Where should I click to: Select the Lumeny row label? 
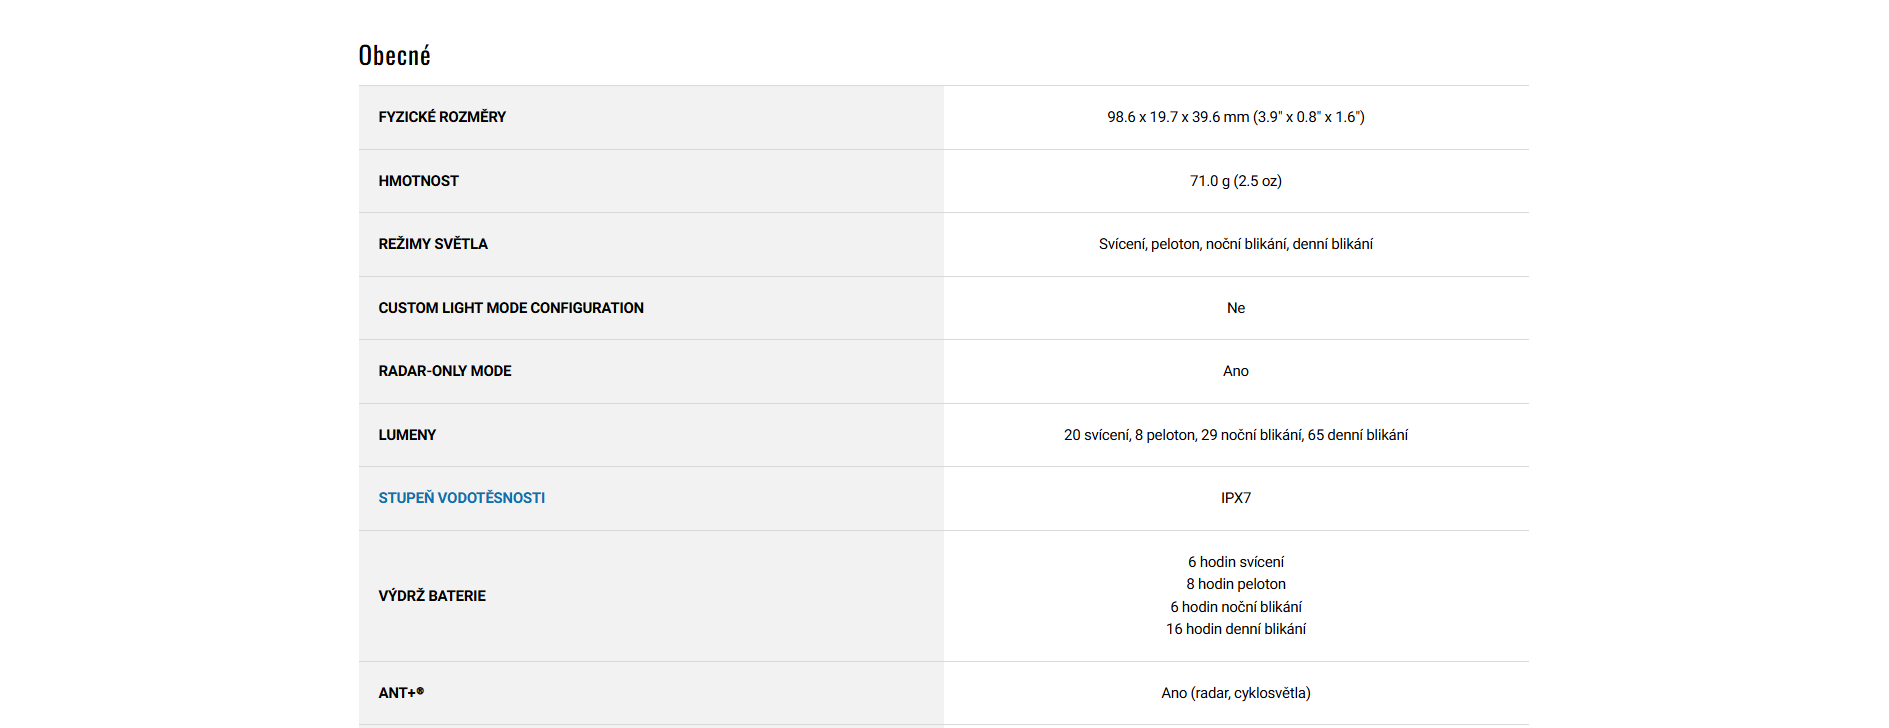pos(407,435)
